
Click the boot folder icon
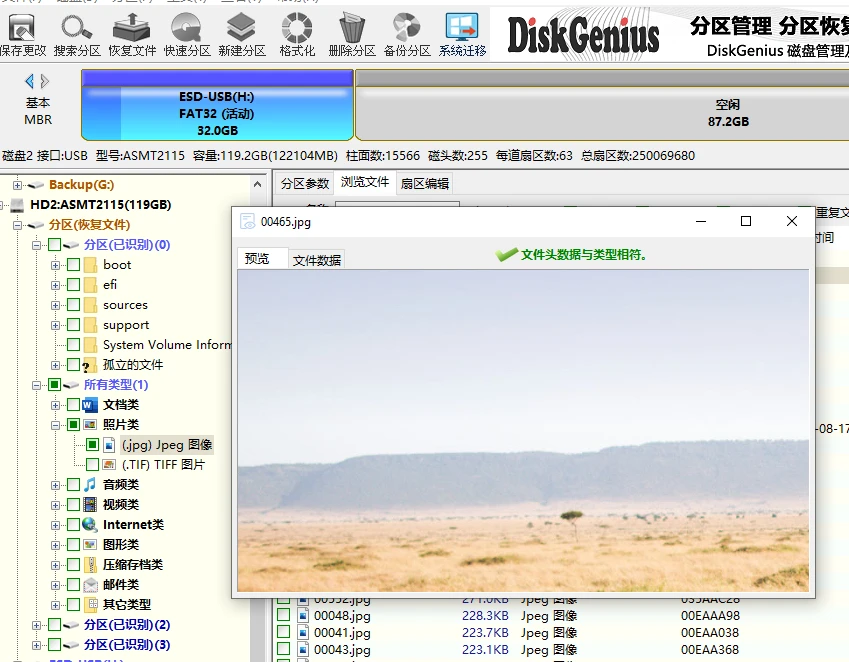pos(91,265)
